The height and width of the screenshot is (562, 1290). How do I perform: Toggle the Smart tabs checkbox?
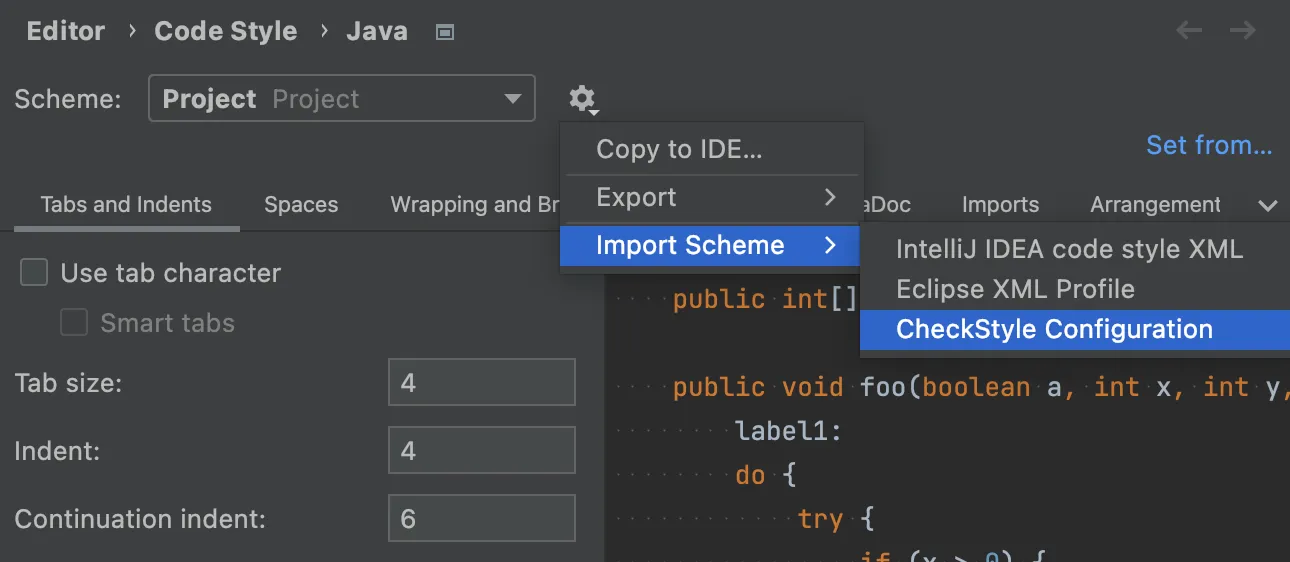75,323
